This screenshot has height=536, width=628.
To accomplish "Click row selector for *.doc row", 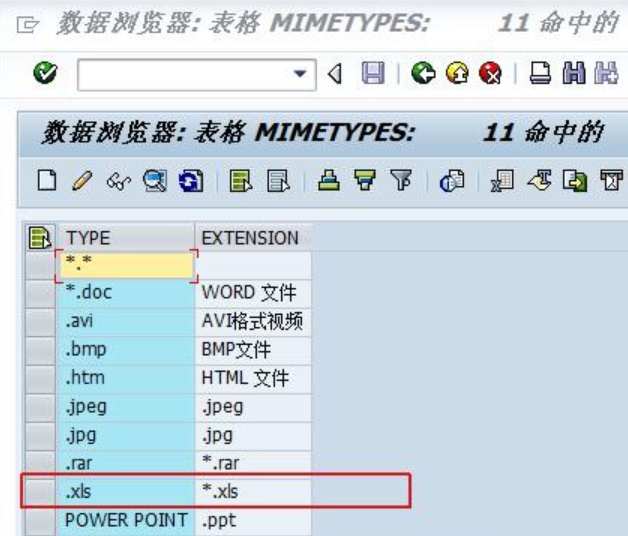I will click(x=40, y=294).
